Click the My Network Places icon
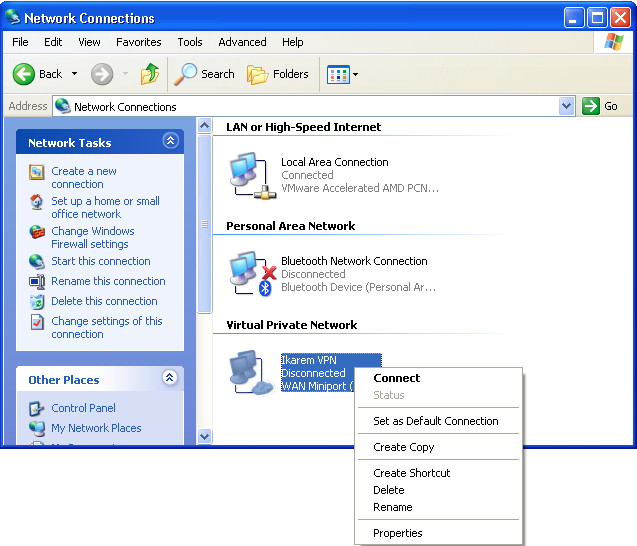 (37, 428)
